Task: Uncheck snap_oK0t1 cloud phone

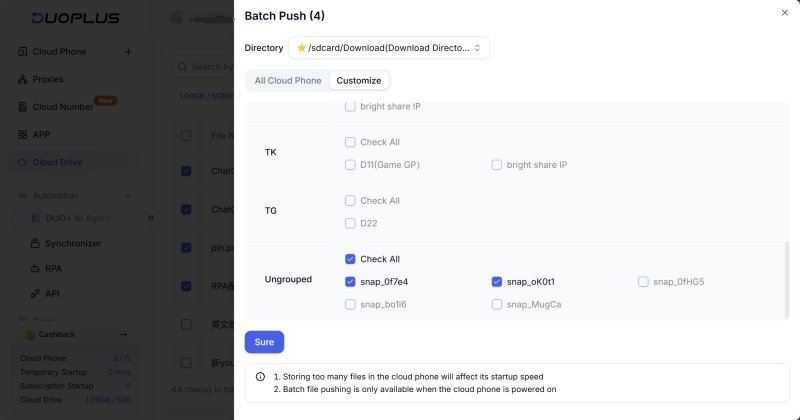Action: pyautogui.click(x=496, y=282)
